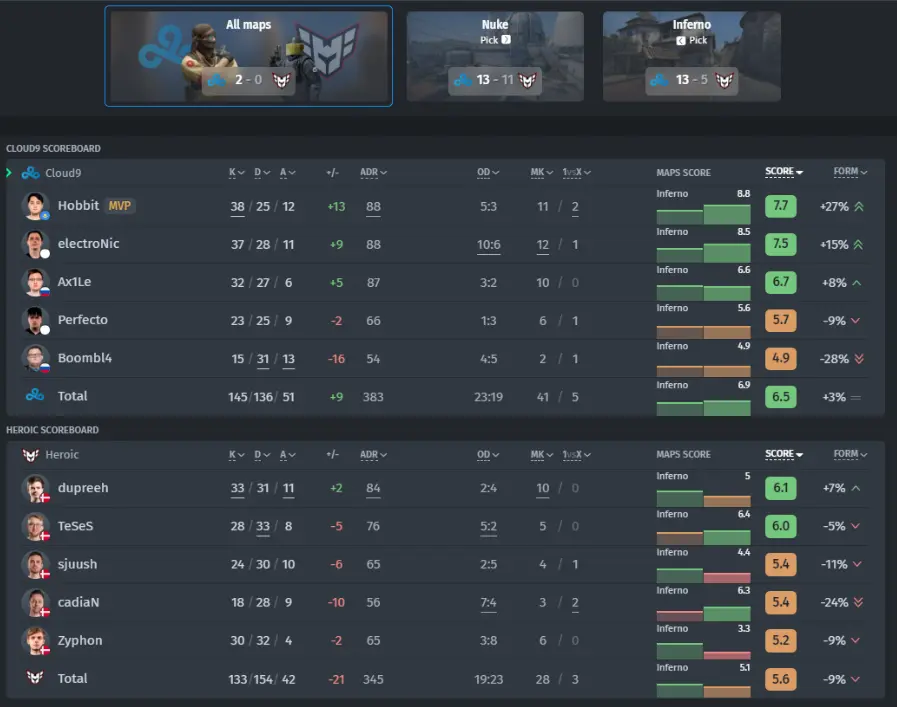Click Hobbit's 38 kills value
897x707 pixels.
point(237,206)
